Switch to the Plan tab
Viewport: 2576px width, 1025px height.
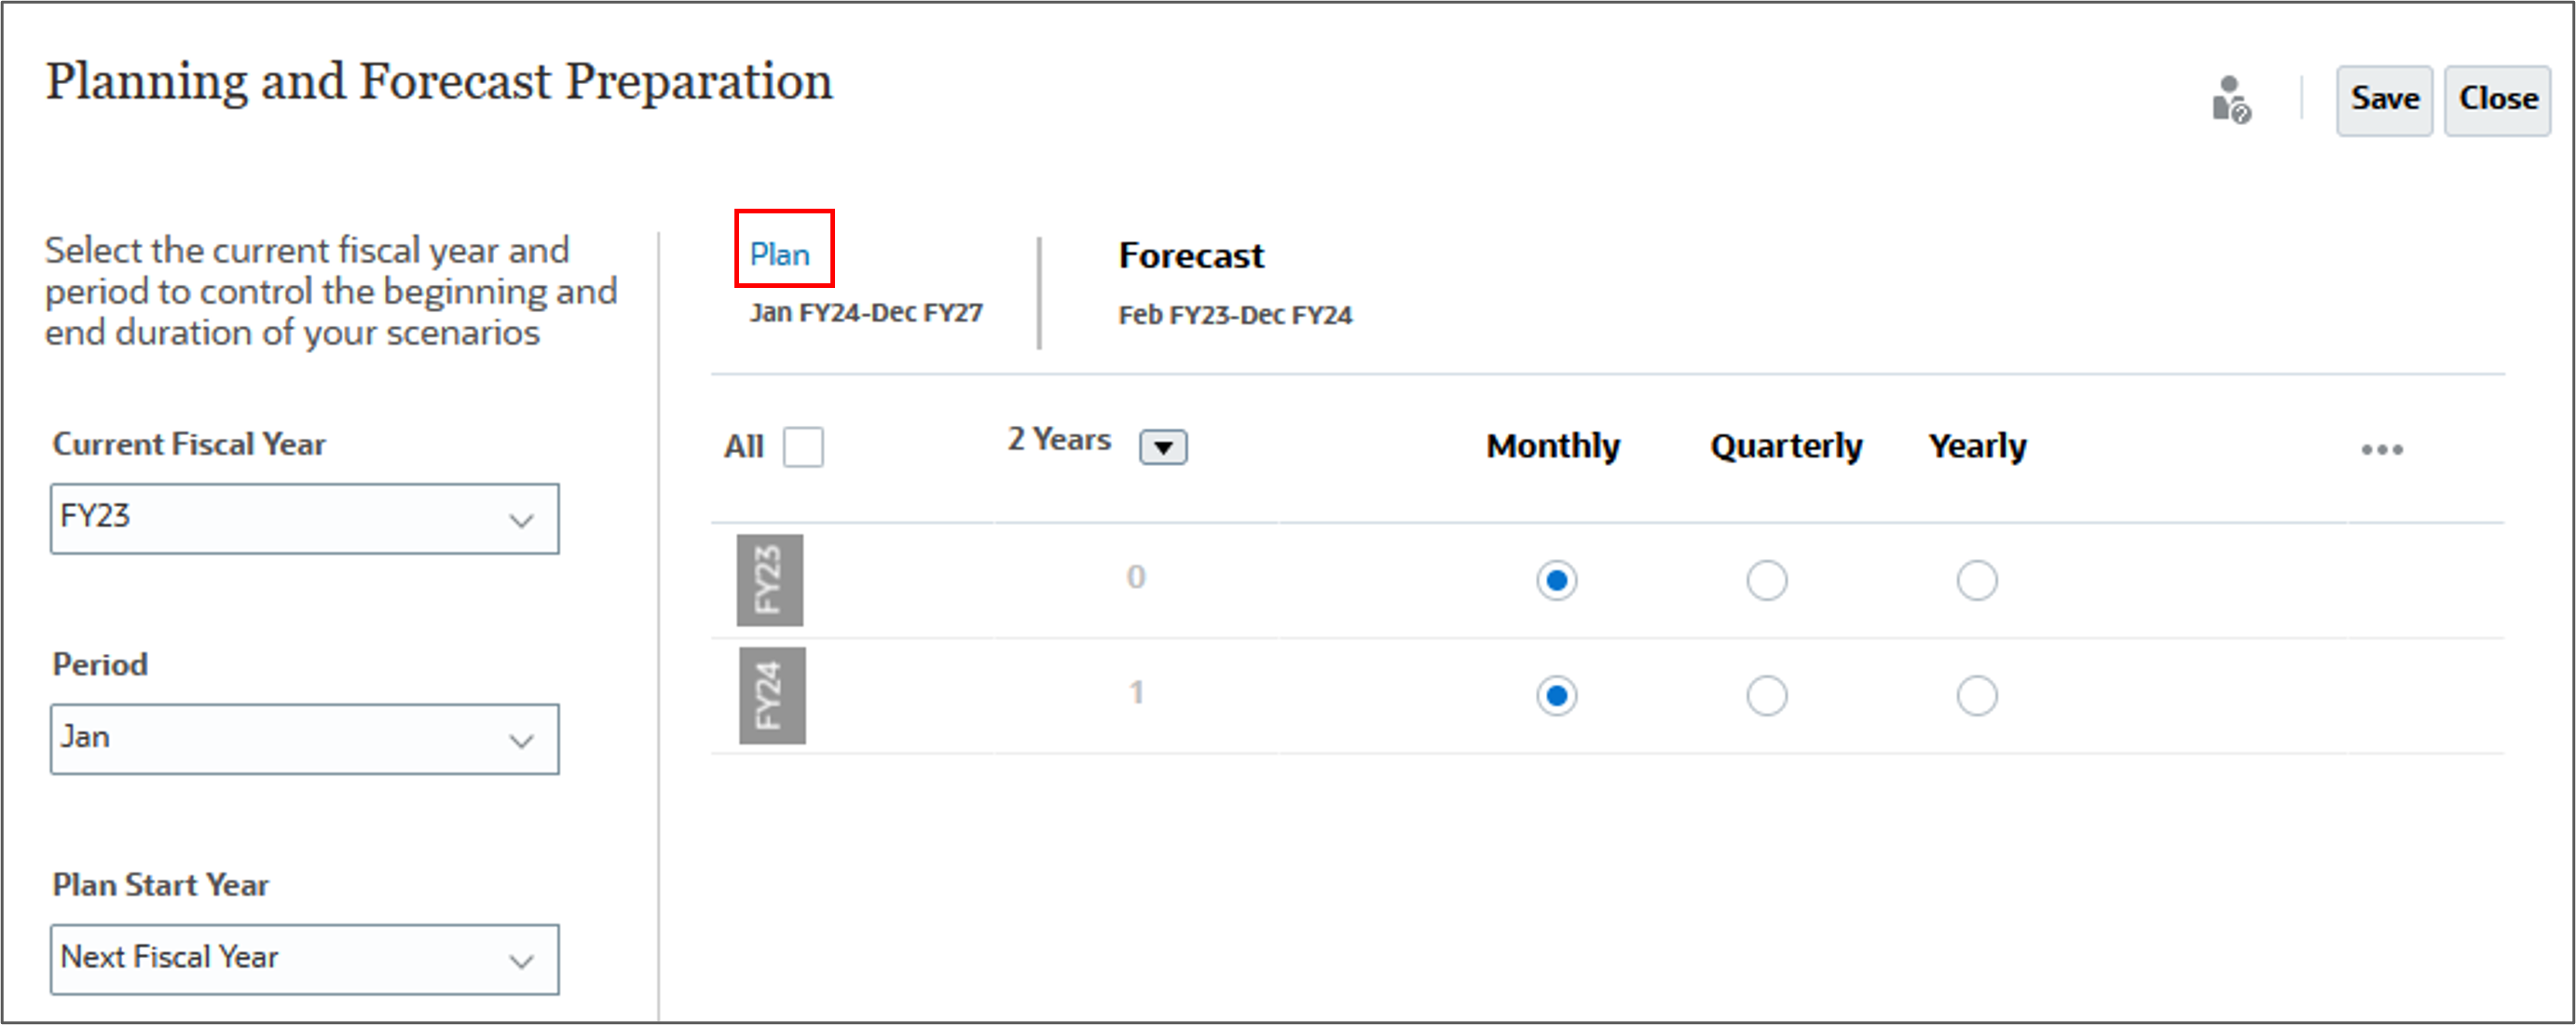point(782,254)
